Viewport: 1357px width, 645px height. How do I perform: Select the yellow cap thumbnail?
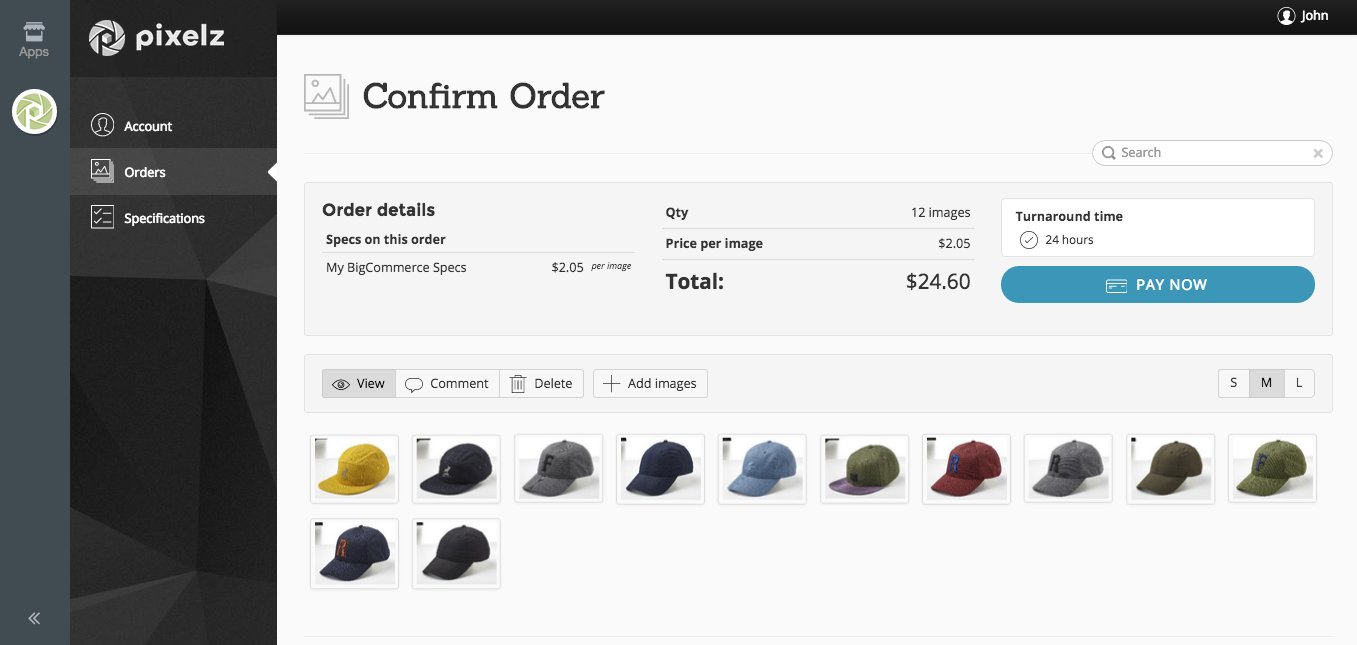(x=354, y=469)
